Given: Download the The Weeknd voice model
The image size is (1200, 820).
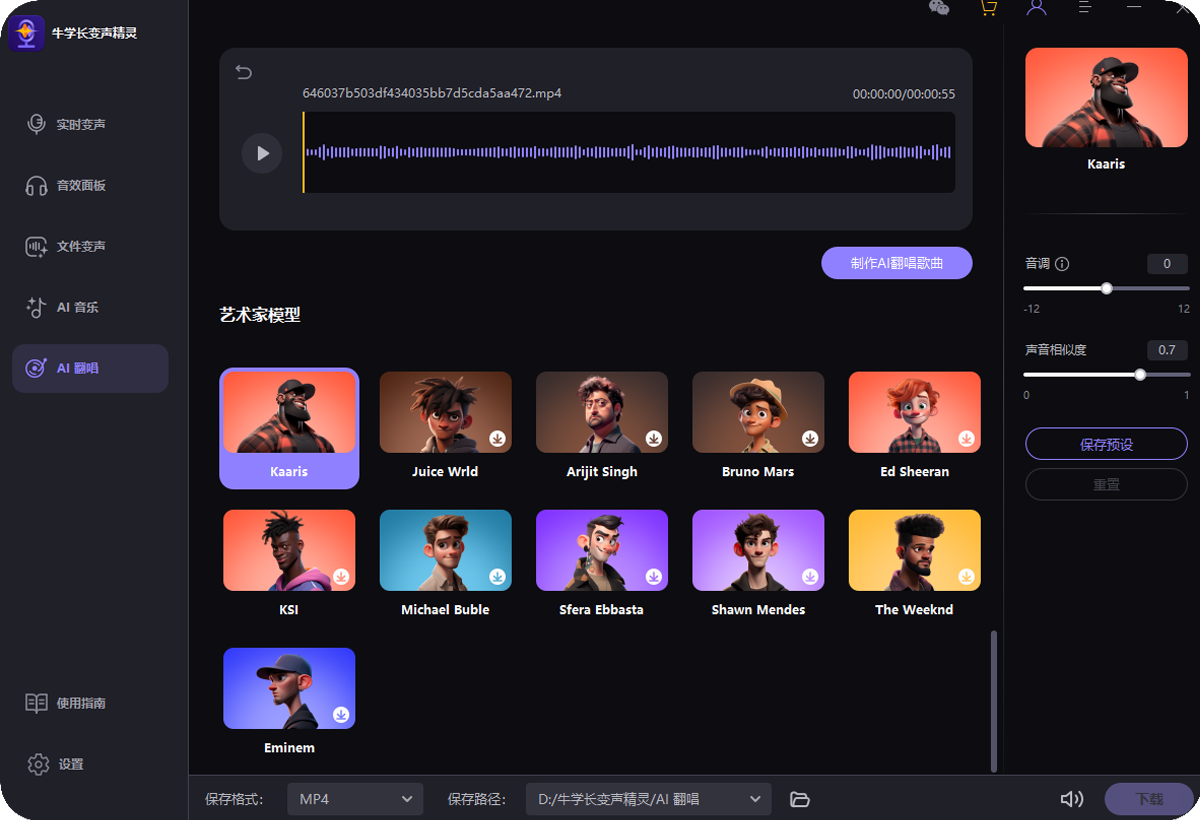Looking at the screenshot, I should coord(966,576).
